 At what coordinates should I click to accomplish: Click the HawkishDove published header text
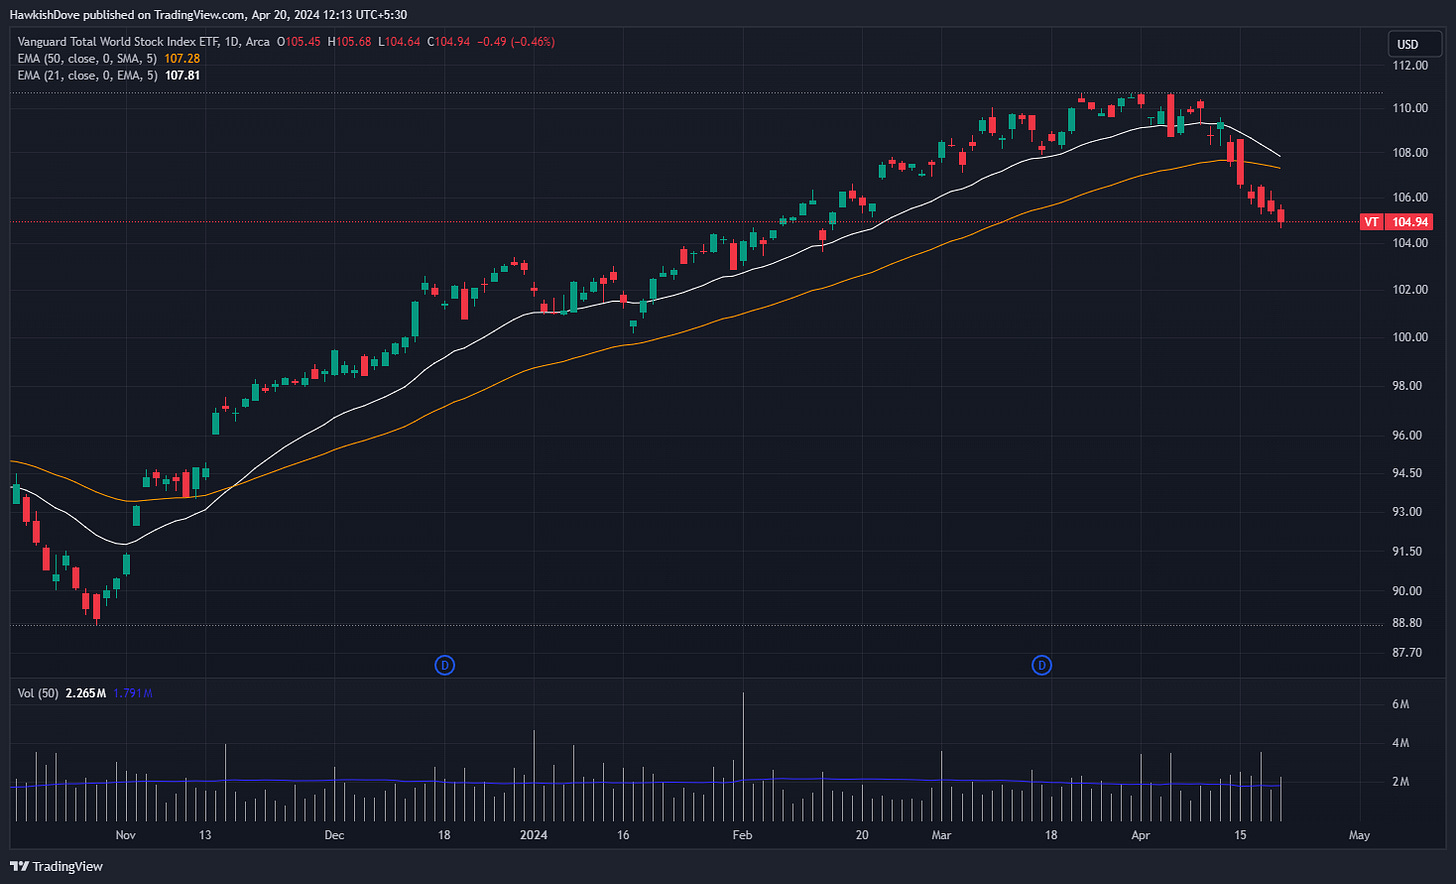point(208,14)
